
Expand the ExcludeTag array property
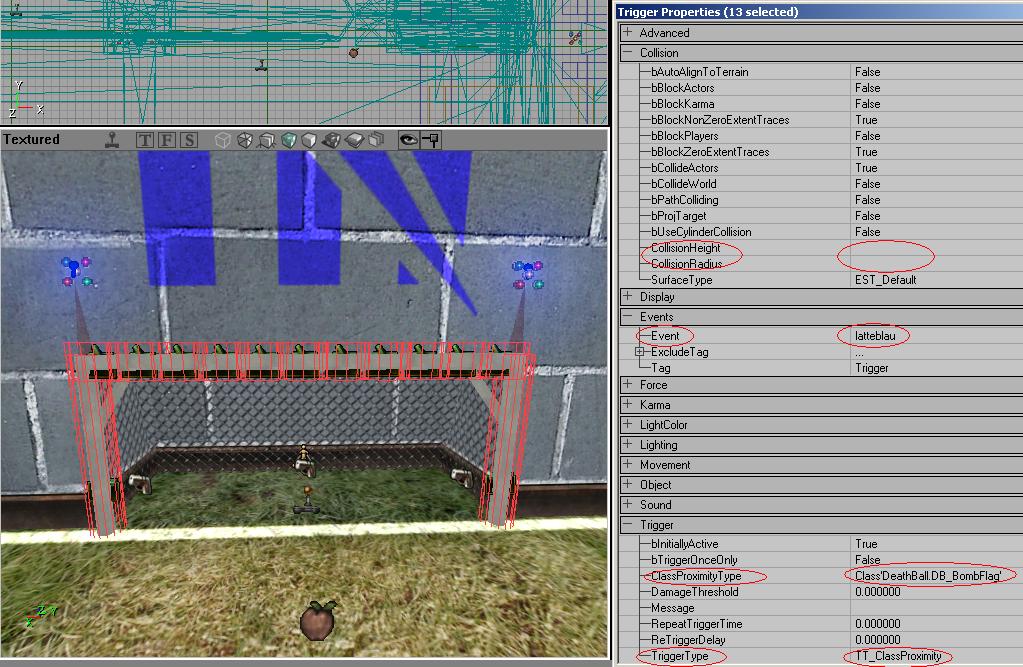coord(640,352)
